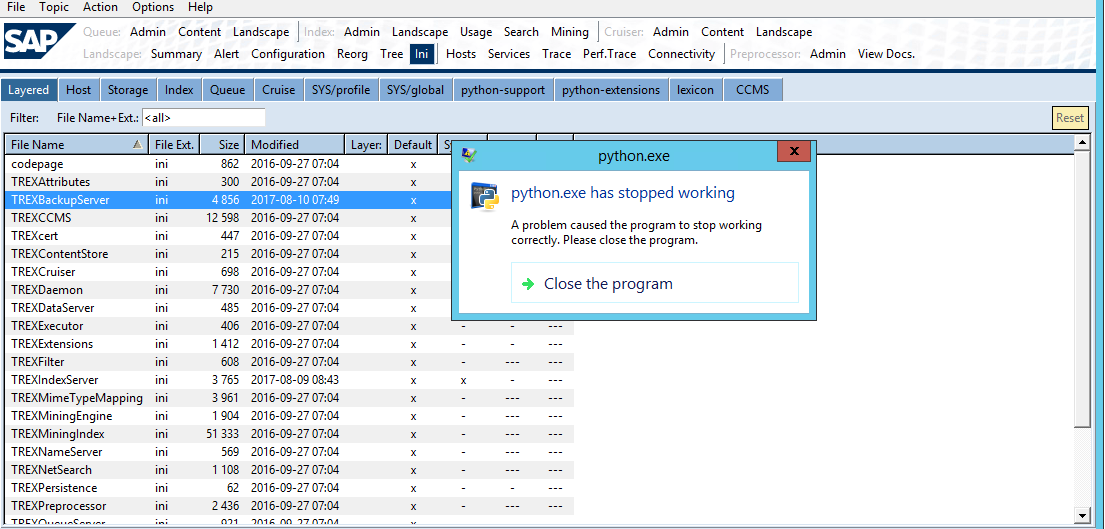Switch to the CCMS tab

tap(753, 89)
